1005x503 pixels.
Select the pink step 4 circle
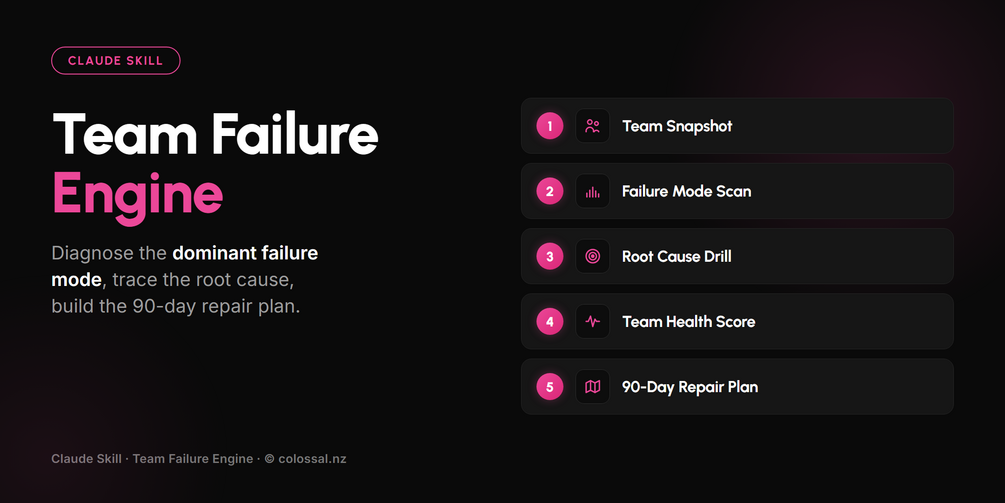pos(550,322)
